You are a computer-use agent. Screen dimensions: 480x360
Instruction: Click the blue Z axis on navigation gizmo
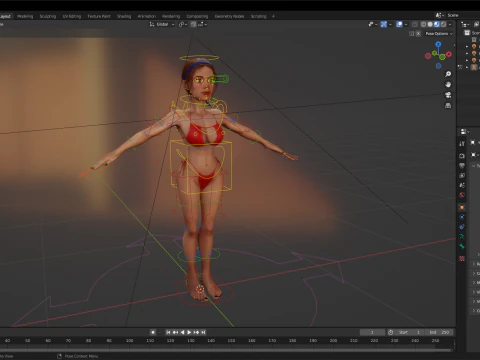[438, 44]
